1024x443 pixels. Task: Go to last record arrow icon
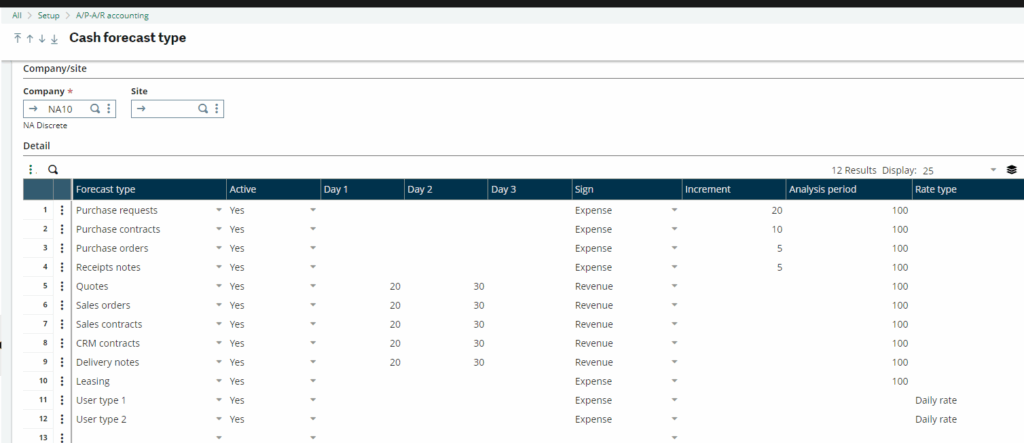pyautogui.click(x=54, y=39)
